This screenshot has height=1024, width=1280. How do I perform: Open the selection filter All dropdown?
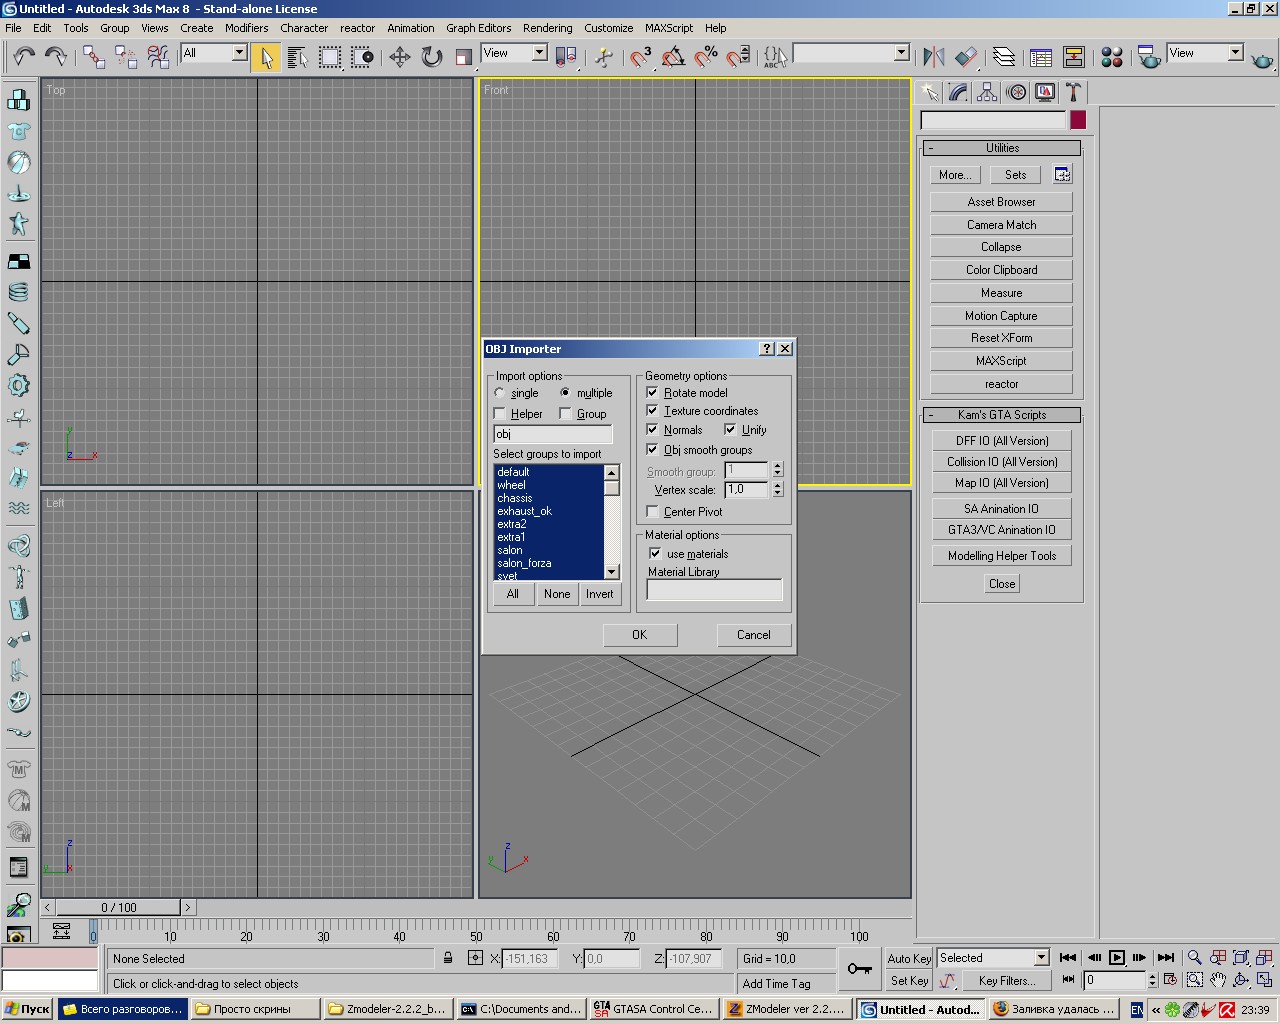click(239, 53)
